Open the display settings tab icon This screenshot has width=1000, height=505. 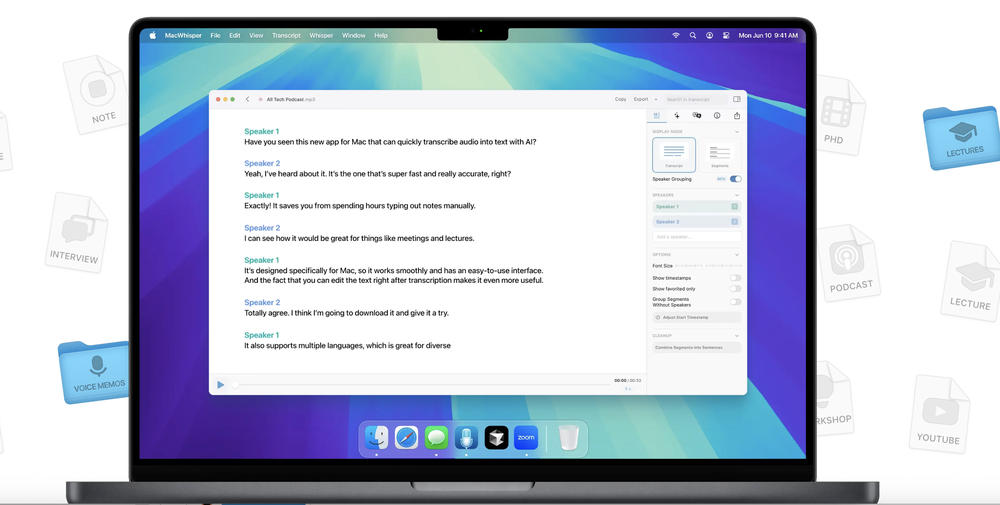tap(656, 115)
